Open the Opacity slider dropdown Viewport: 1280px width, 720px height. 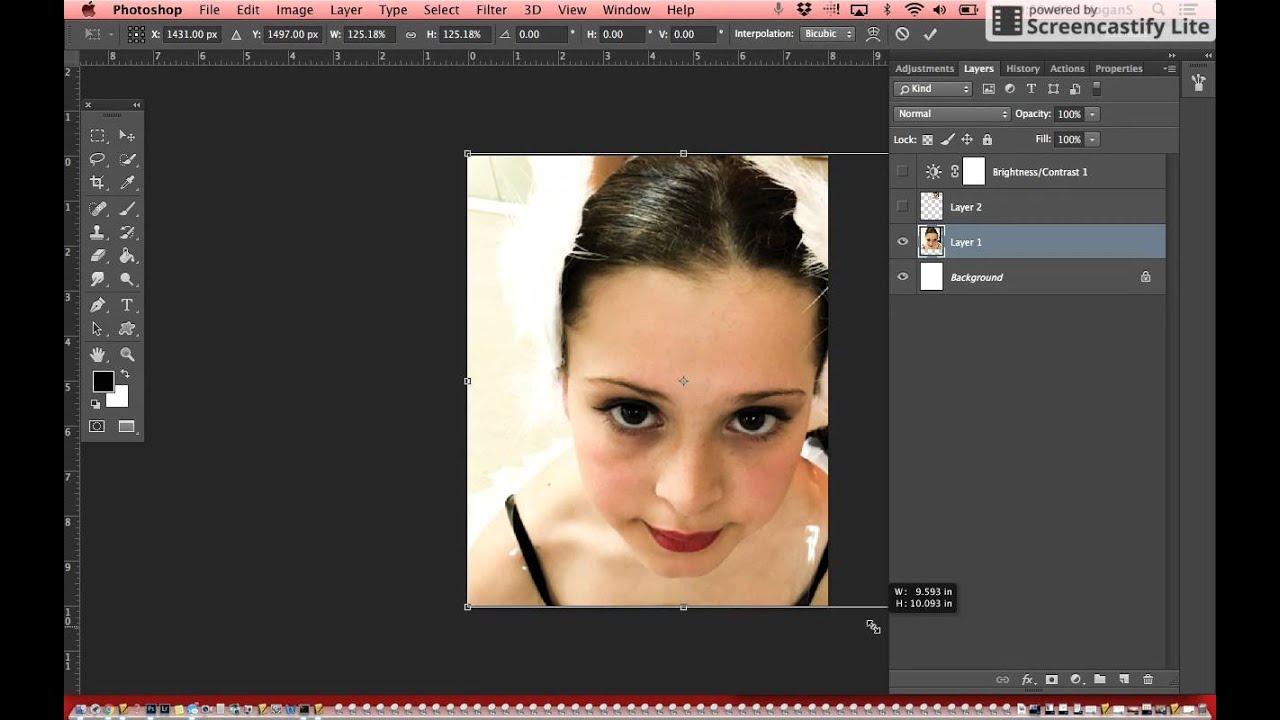(x=1092, y=114)
